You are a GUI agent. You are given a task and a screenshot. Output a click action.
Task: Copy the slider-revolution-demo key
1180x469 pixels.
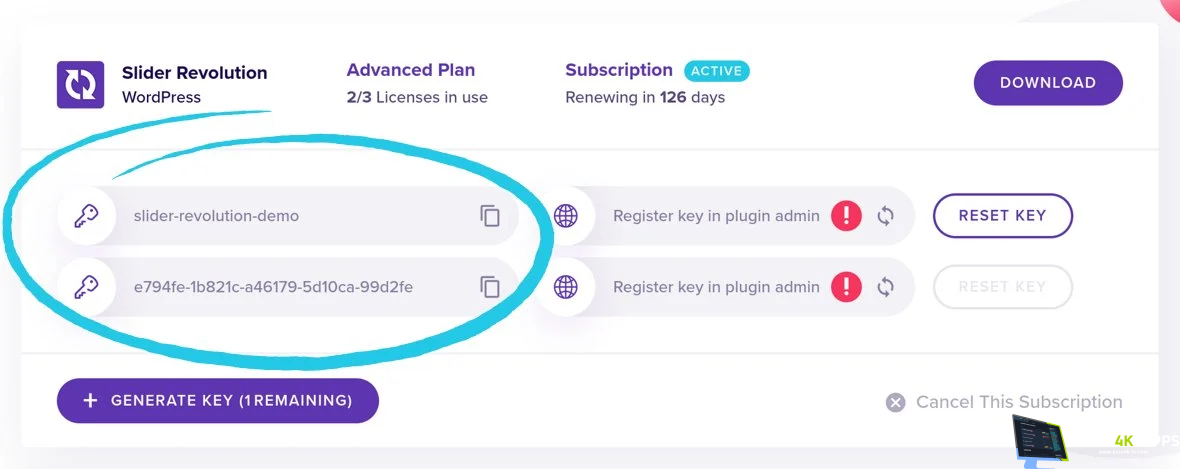[490, 216]
